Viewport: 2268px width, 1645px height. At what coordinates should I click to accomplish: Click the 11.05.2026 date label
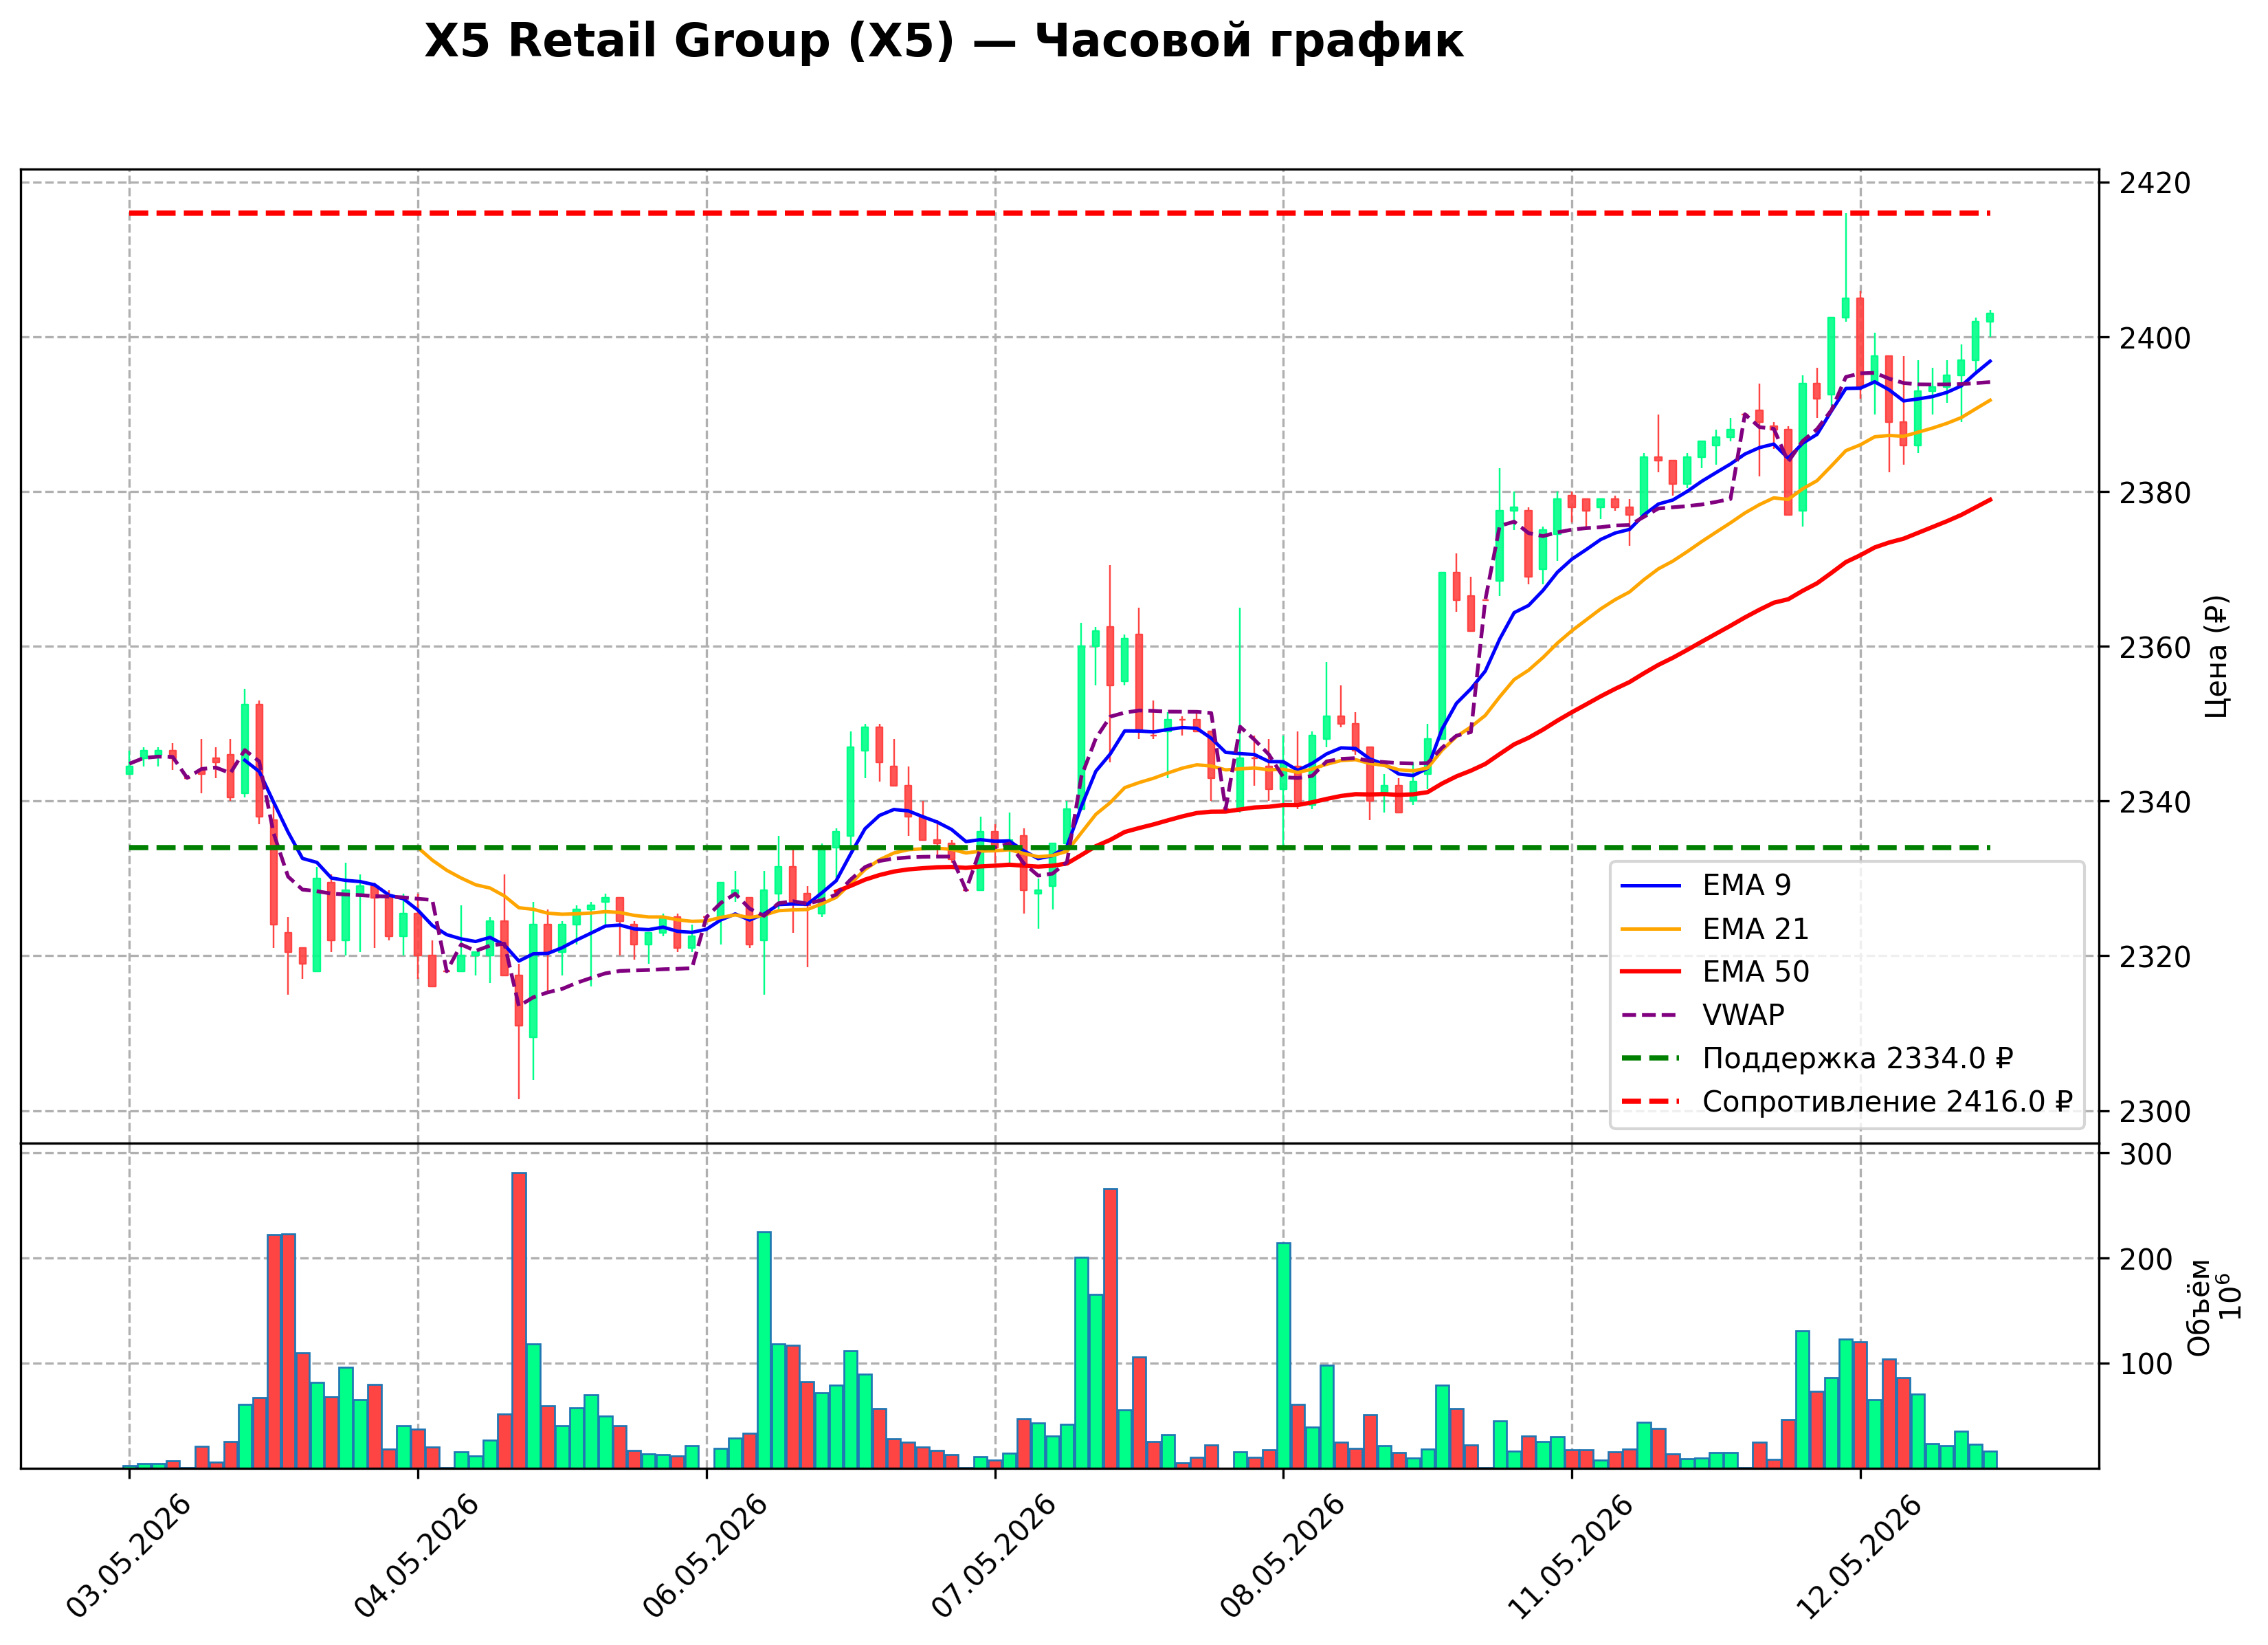pos(1570,1556)
